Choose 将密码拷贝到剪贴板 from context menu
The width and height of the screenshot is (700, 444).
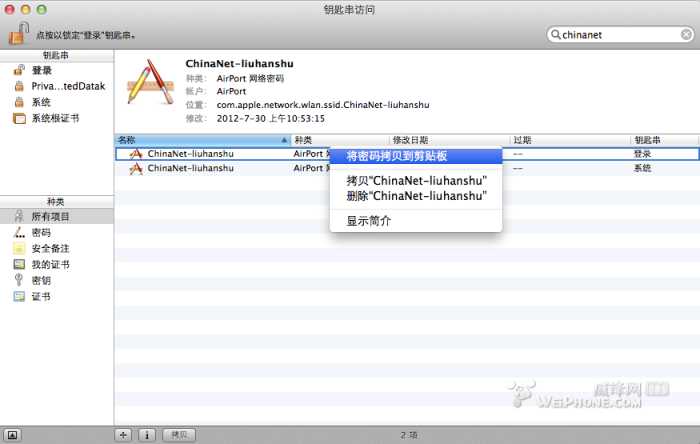click(x=396, y=156)
